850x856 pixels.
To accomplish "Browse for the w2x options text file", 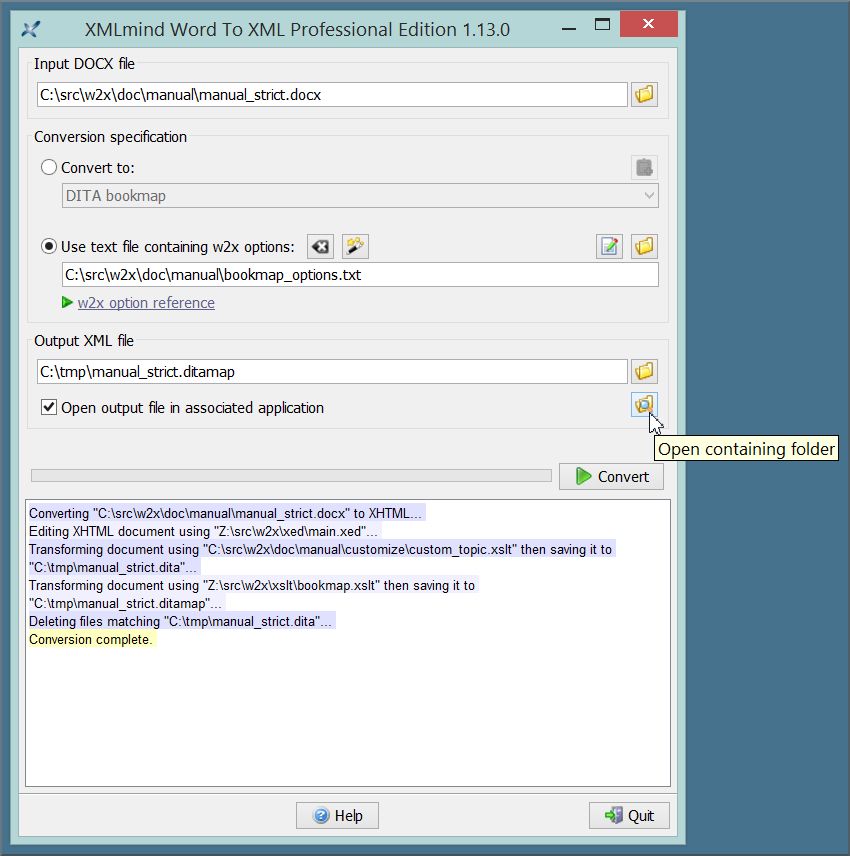I will pos(644,247).
